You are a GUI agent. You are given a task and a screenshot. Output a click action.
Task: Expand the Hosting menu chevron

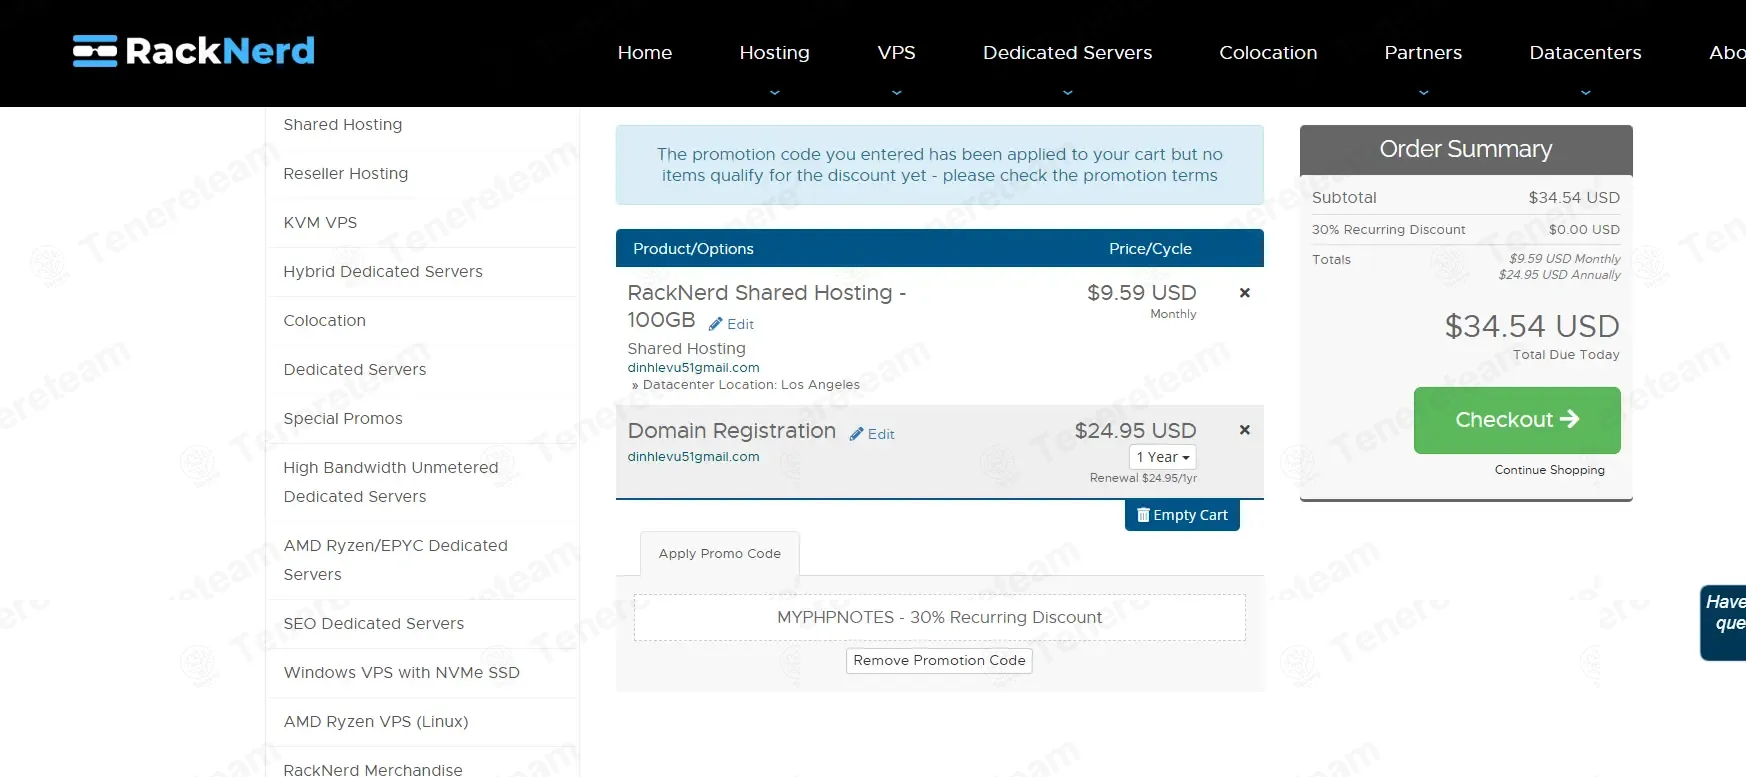point(774,92)
